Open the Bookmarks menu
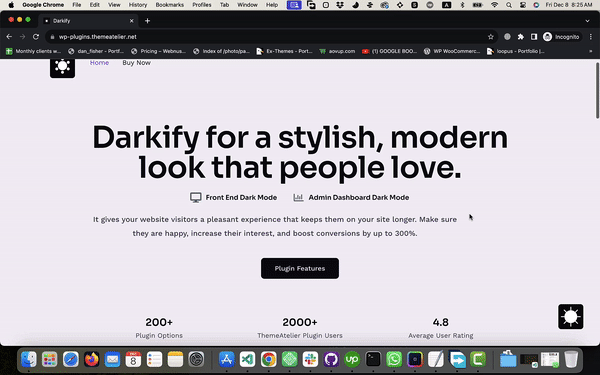Viewport: 600px width, 375px height. click(170, 5)
